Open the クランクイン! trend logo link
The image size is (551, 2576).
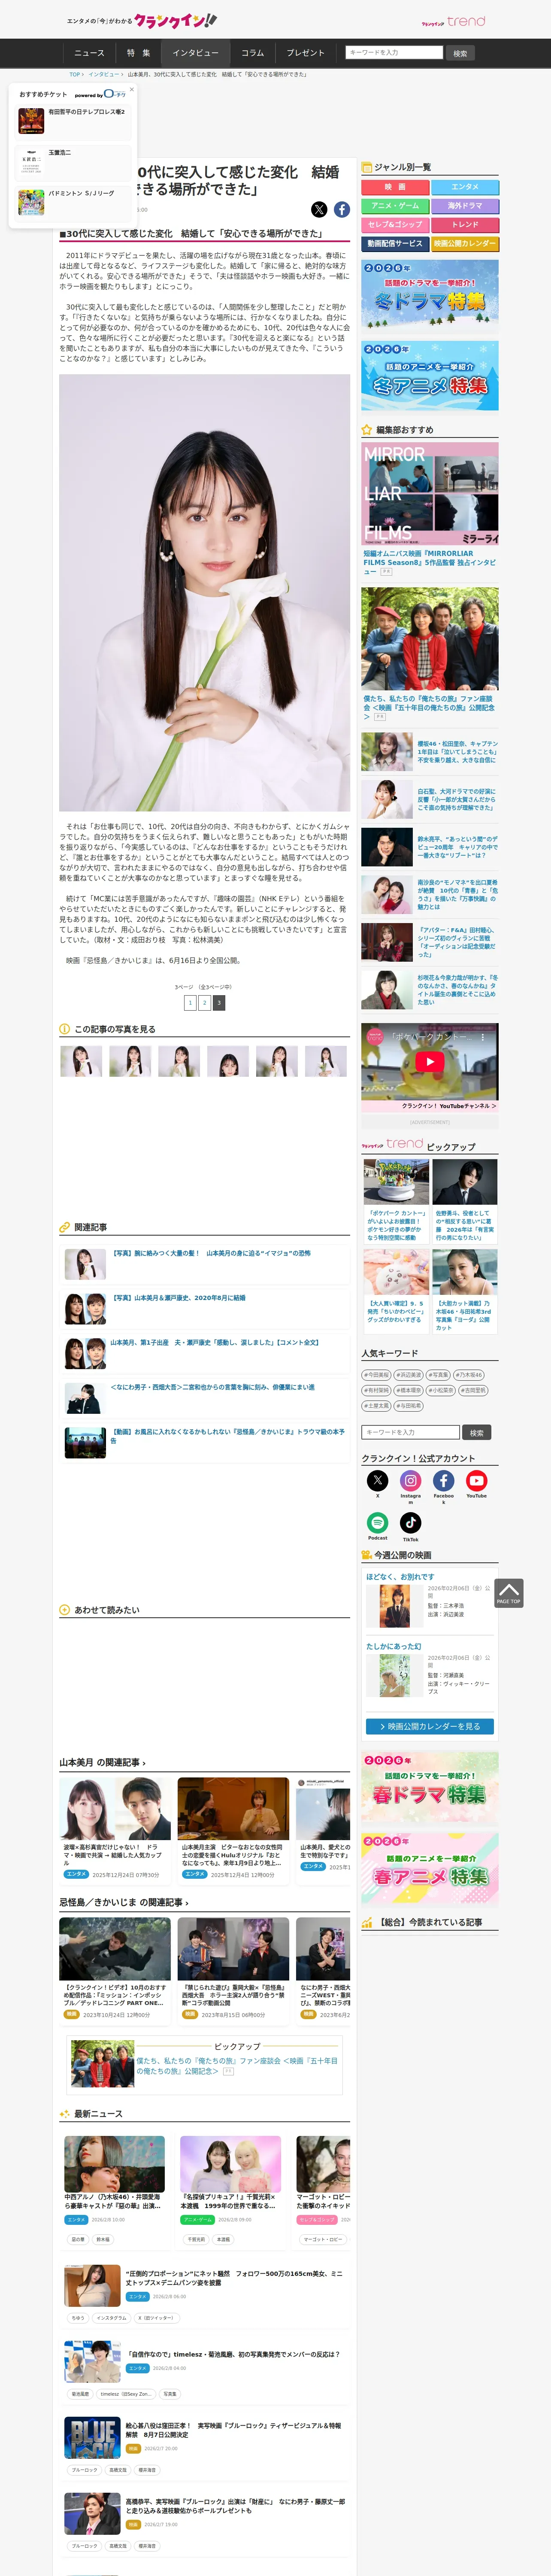pos(453,21)
